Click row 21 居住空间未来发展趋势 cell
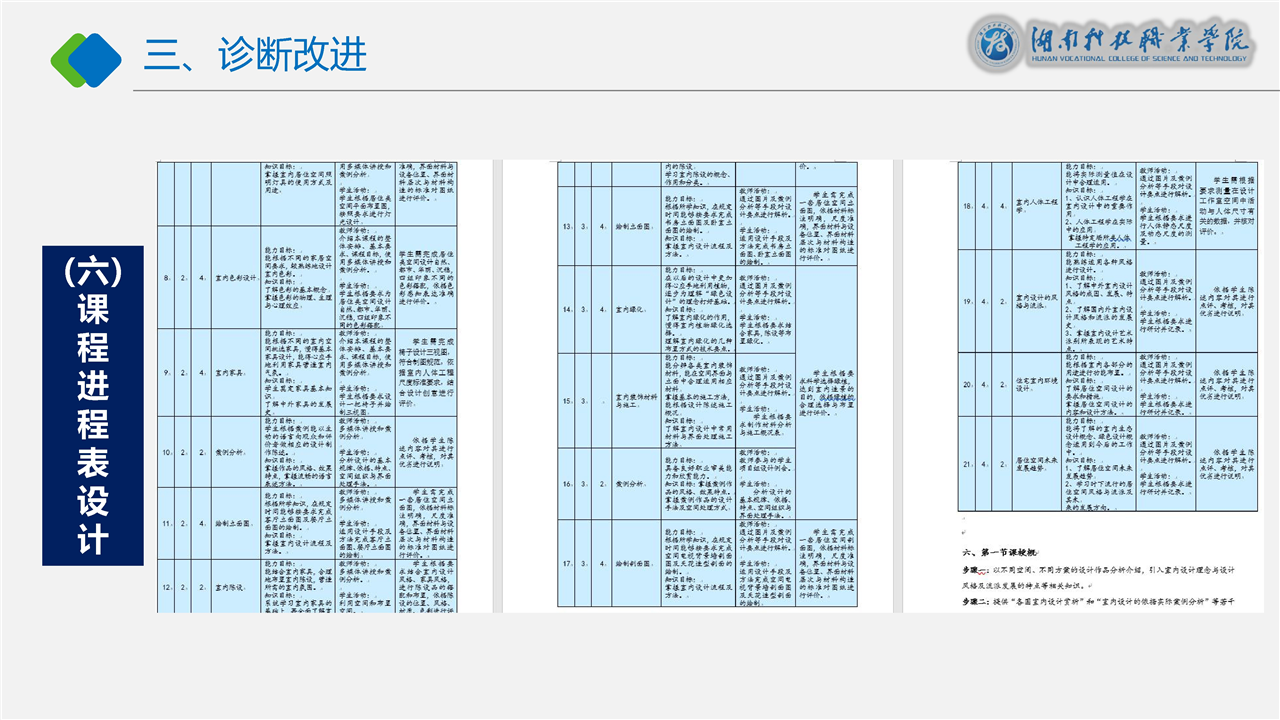This screenshot has height=720, width=1280. [1036, 464]
